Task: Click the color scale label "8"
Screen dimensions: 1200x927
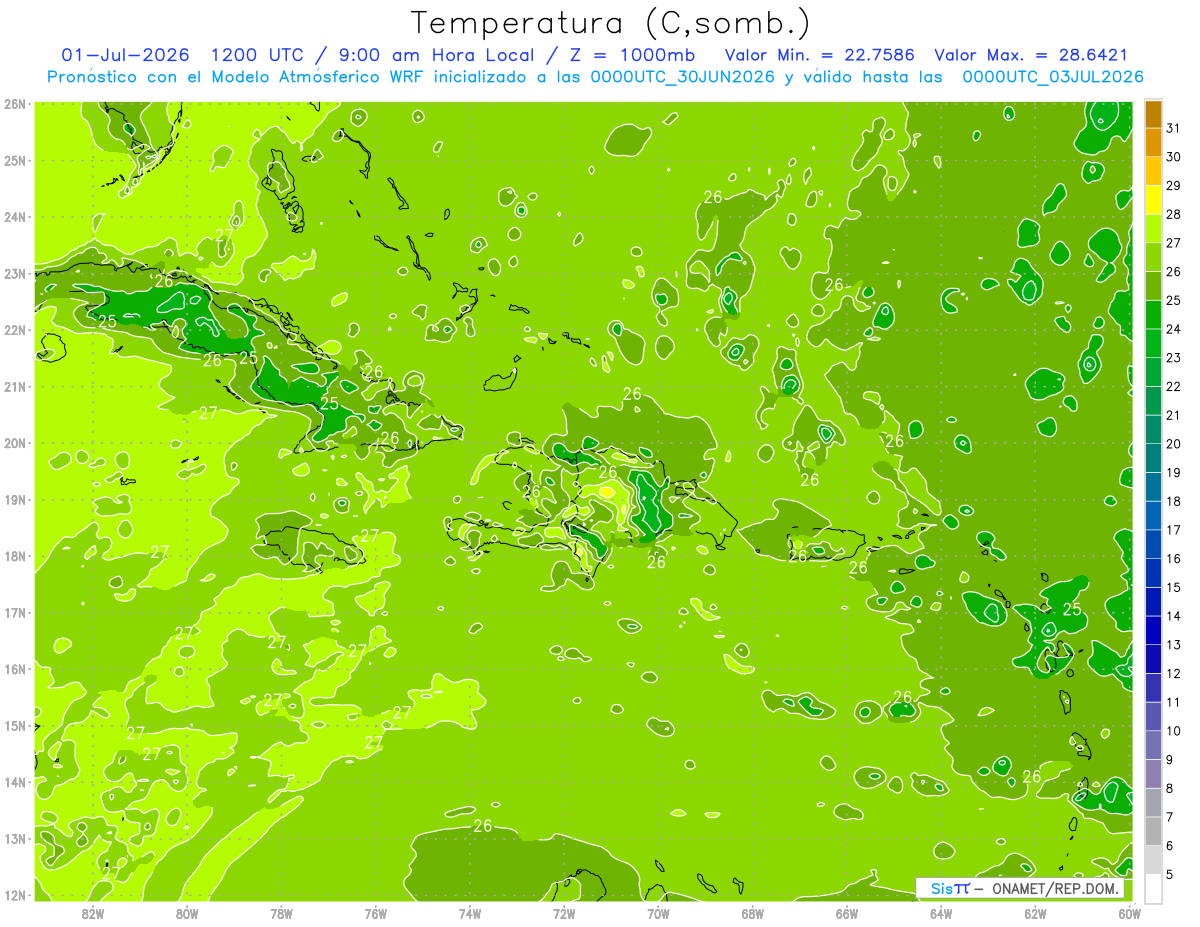Action: click(x=1170, y=788)
